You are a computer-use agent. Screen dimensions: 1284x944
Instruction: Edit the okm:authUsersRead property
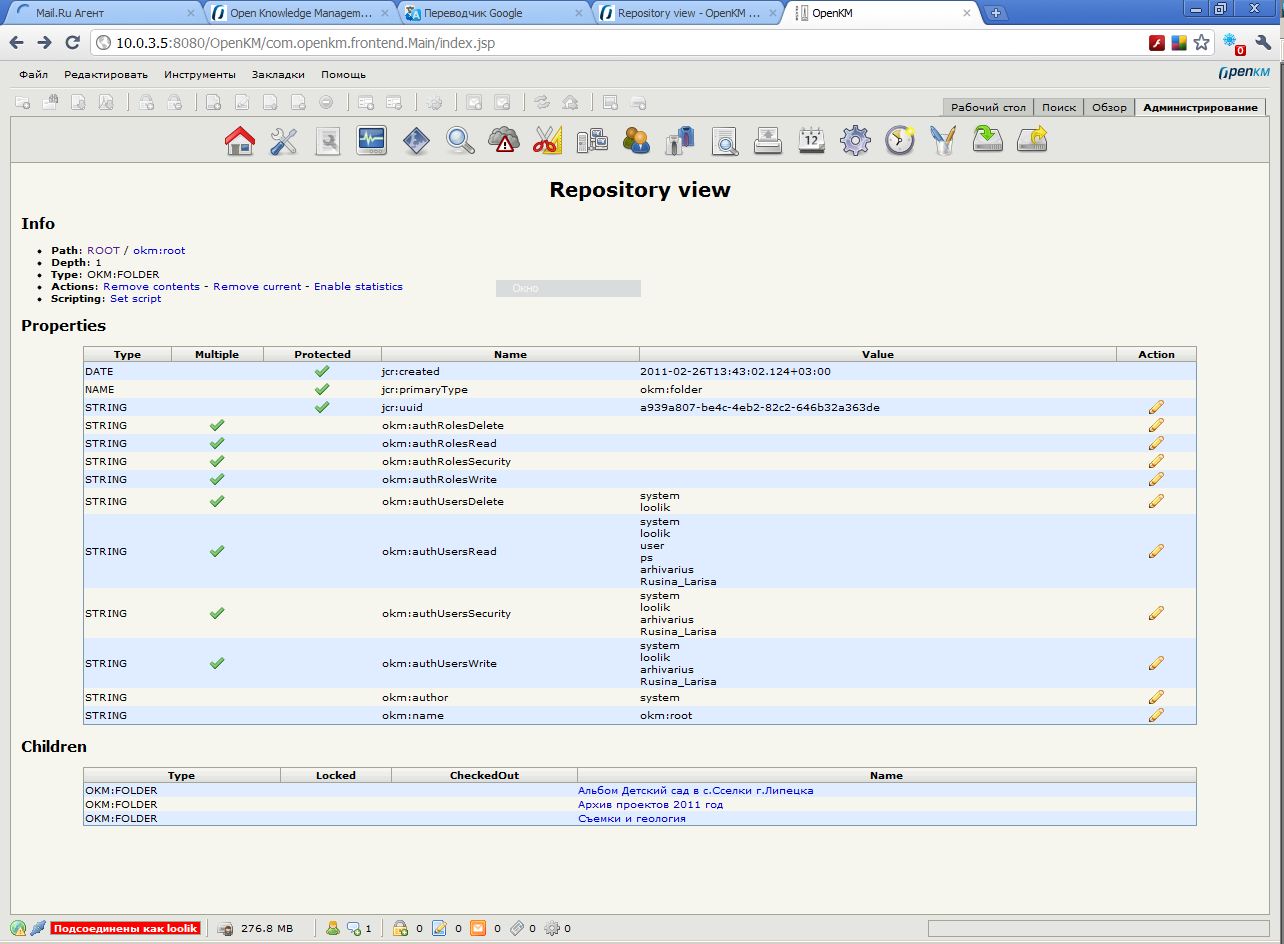1156,551
